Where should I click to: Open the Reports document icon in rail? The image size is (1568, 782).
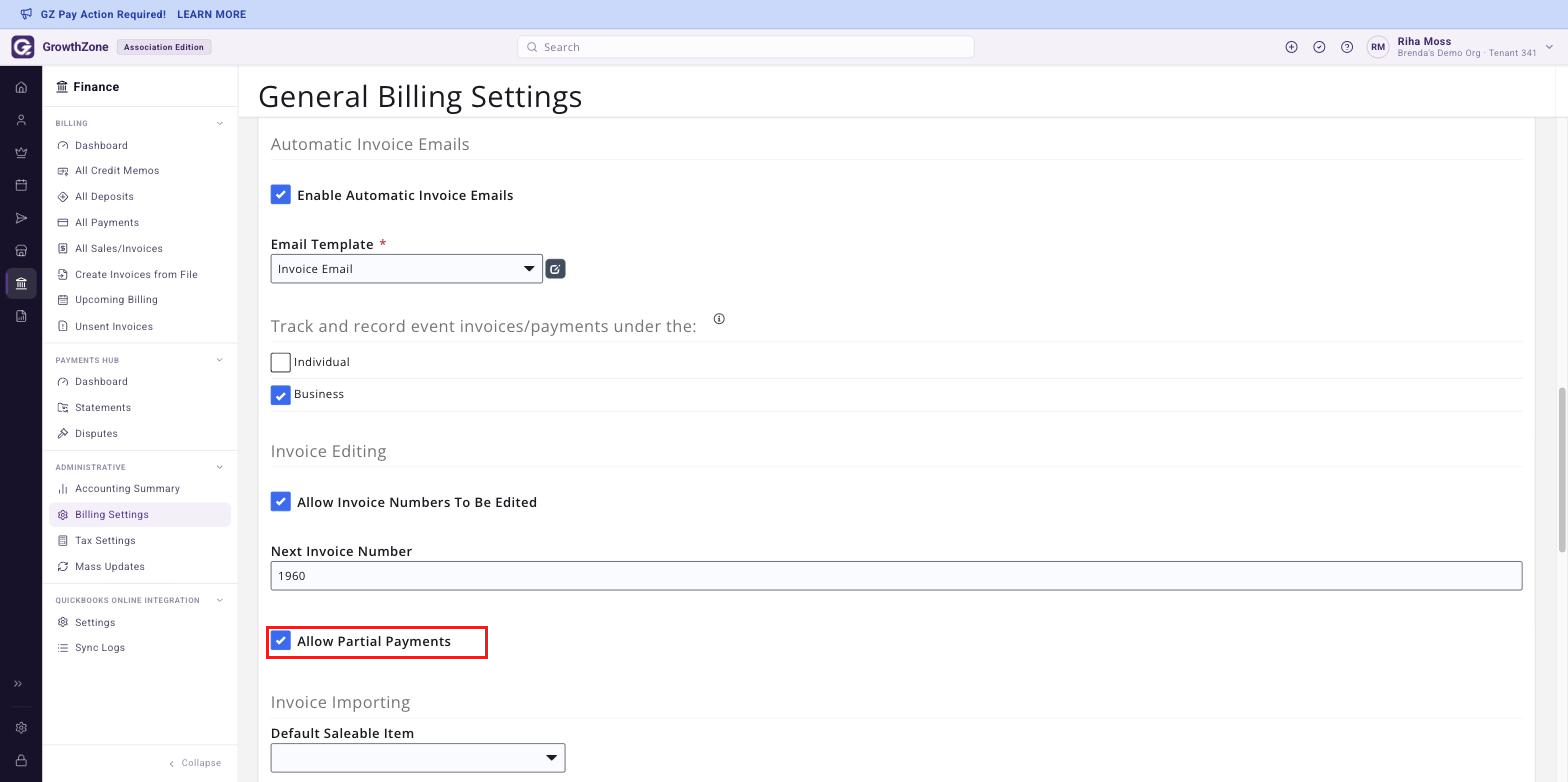(21, 316)
